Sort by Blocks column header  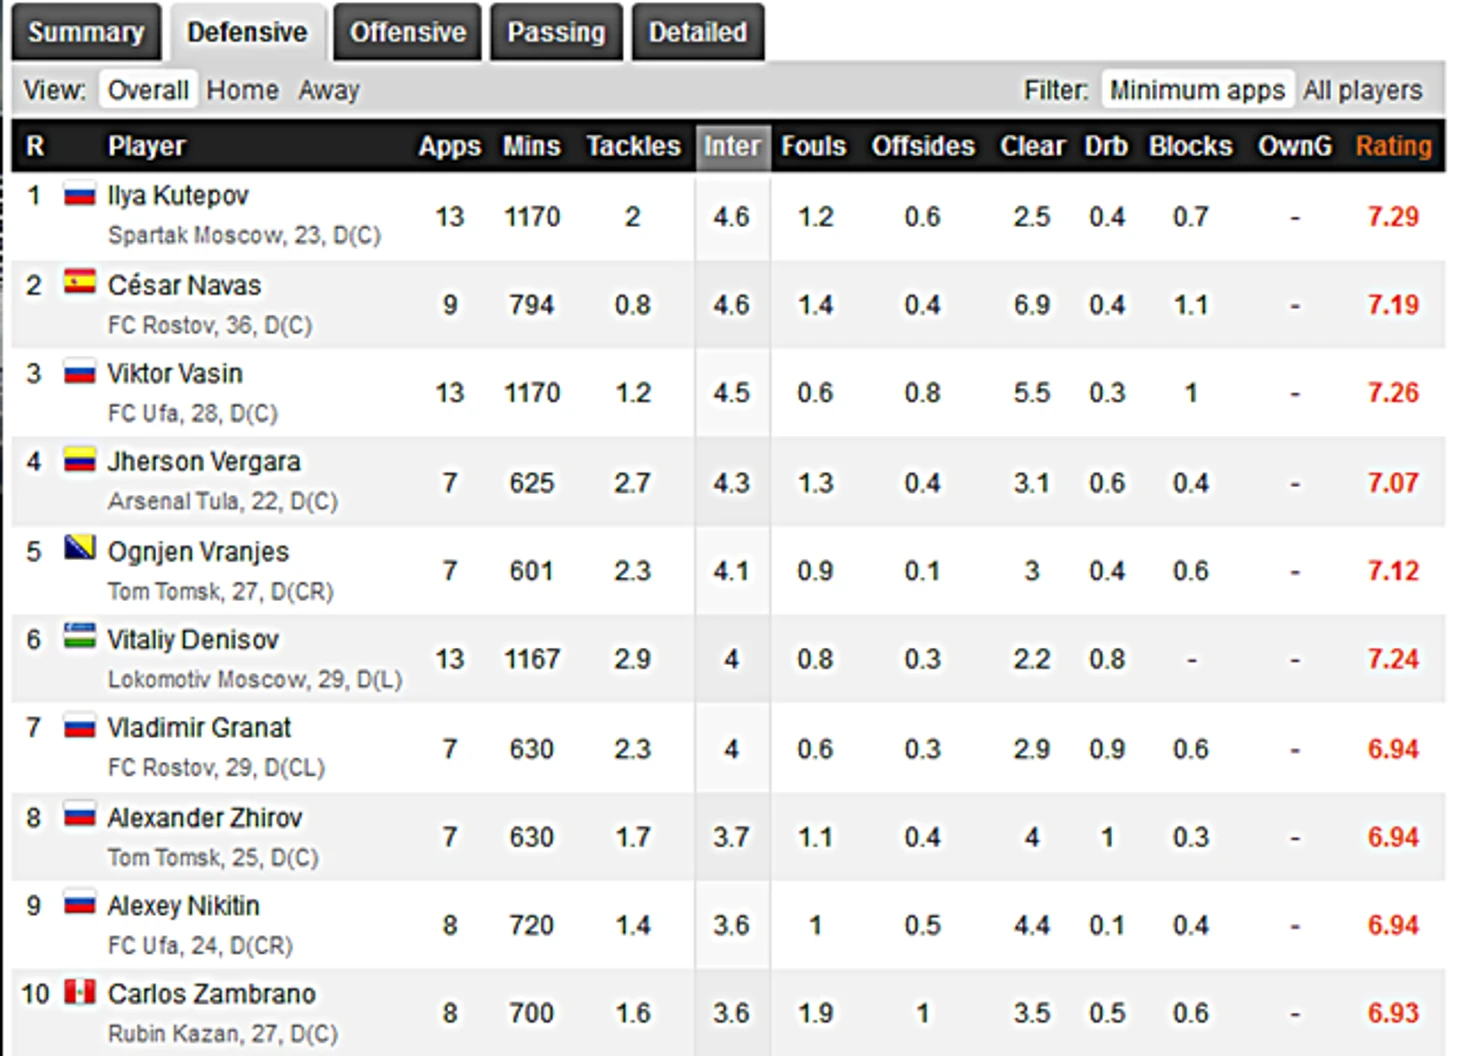[x=1190, y=146]
